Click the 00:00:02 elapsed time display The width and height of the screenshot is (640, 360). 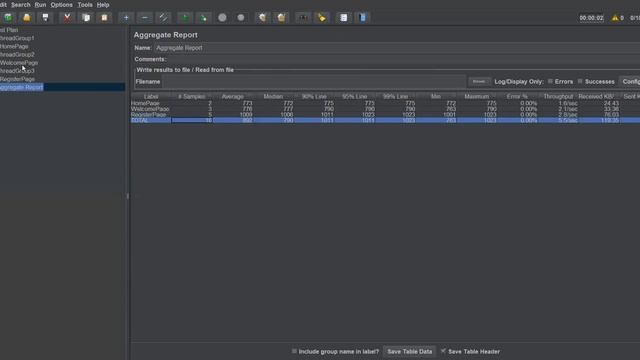point(591,18)
